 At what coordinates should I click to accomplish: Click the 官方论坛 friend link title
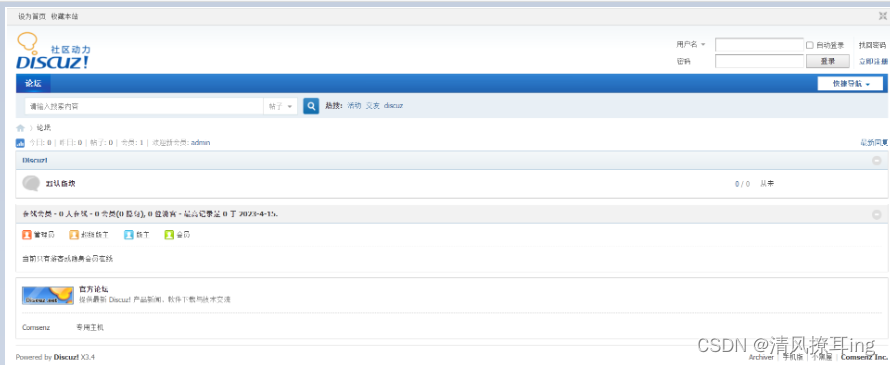(94, 290)
